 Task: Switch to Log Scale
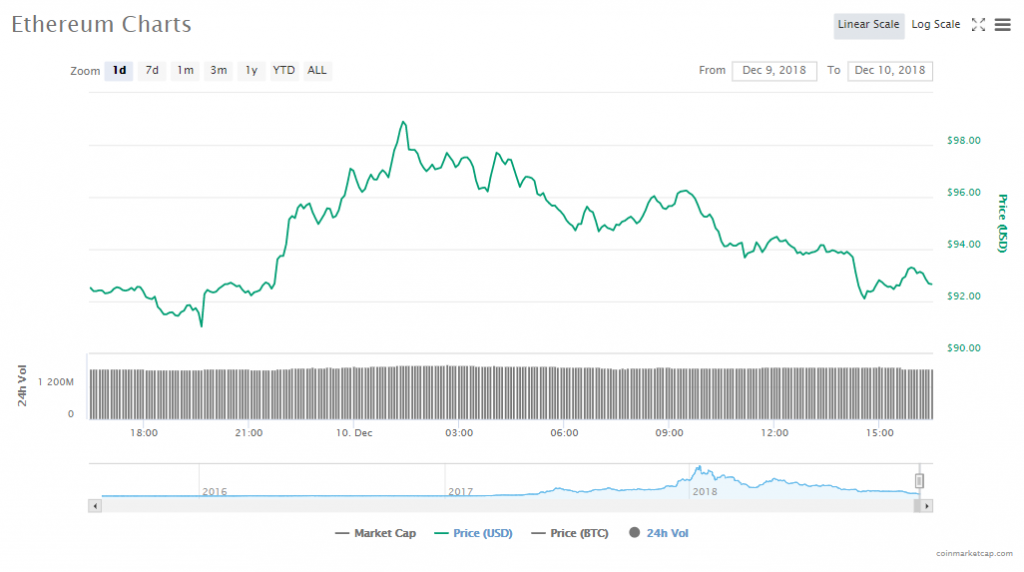pos(935,25)
